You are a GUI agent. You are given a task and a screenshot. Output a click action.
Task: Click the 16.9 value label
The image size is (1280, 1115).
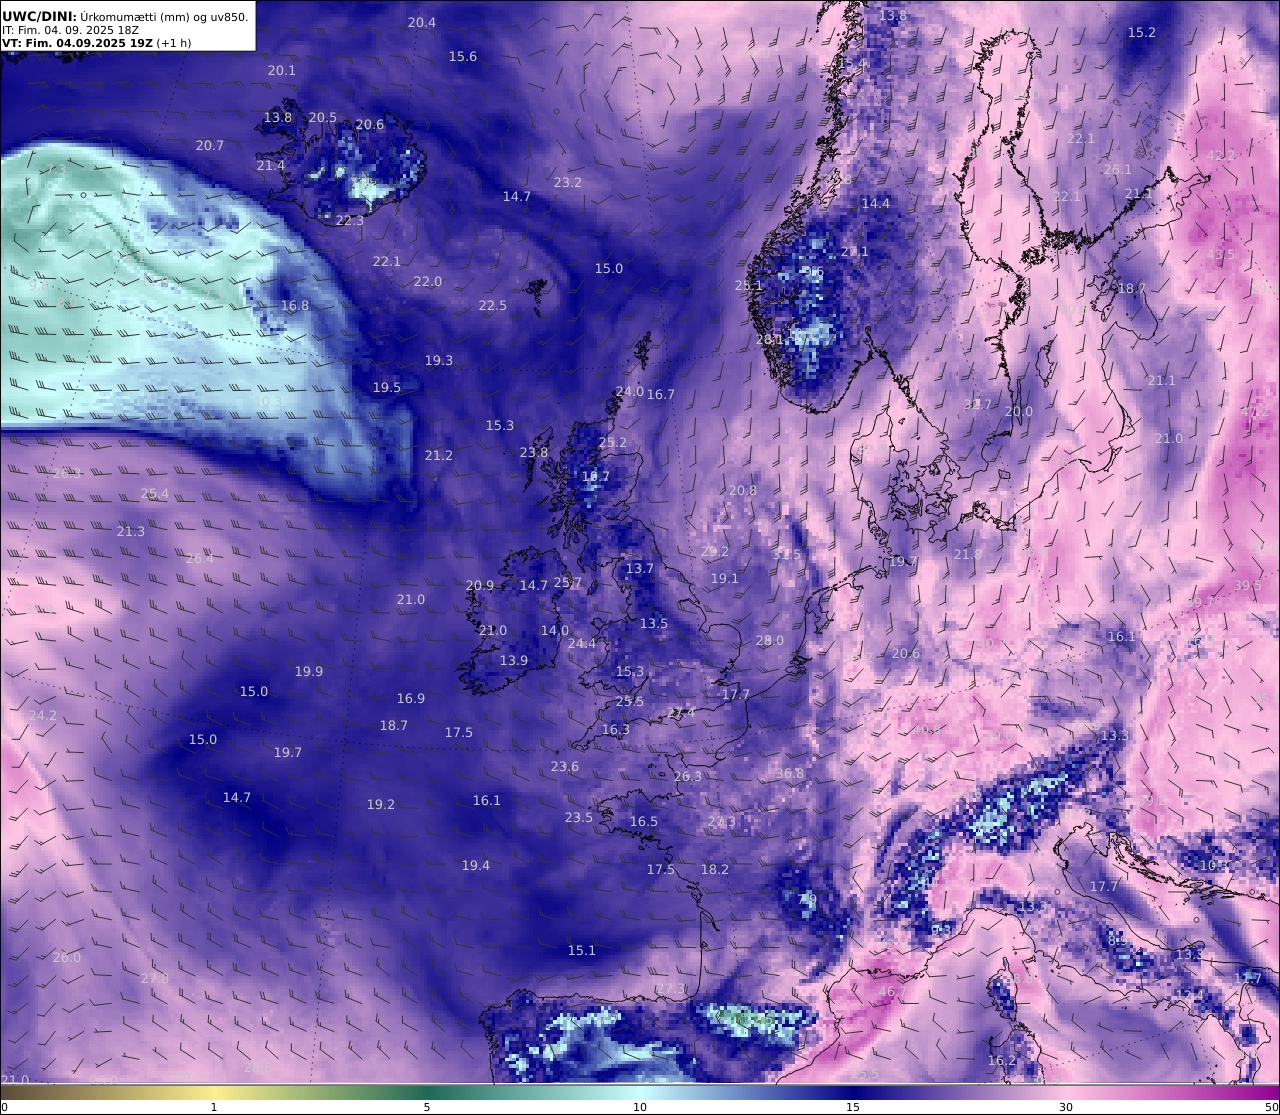(411, 698)
